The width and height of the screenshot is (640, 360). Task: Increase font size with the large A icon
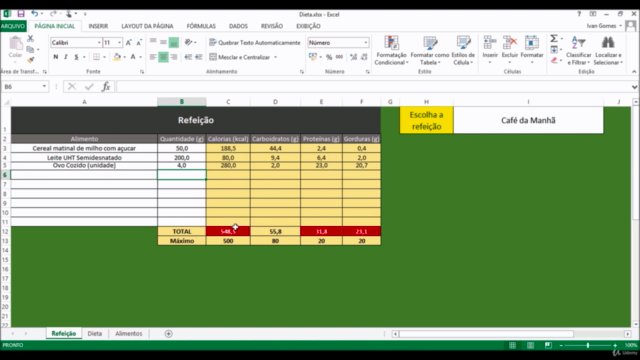coord(129,42)
